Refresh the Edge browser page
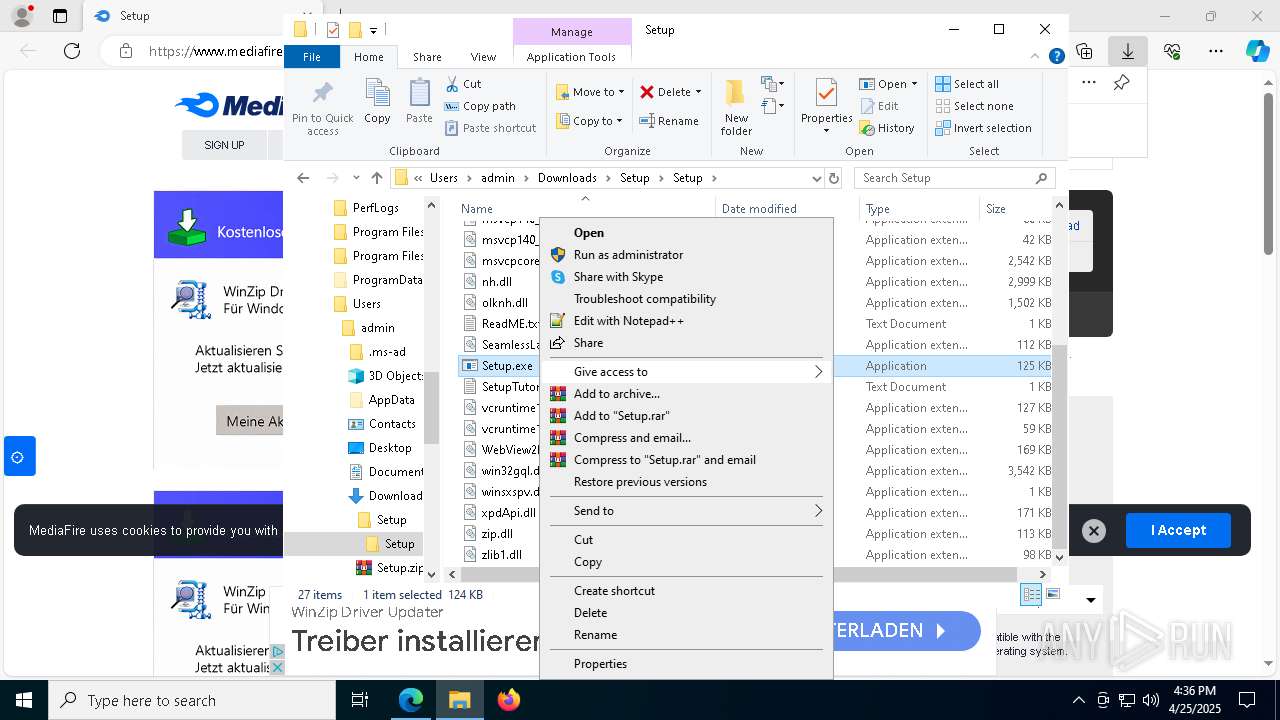This screenshot has height=720, width=1280. pos(71,50)
